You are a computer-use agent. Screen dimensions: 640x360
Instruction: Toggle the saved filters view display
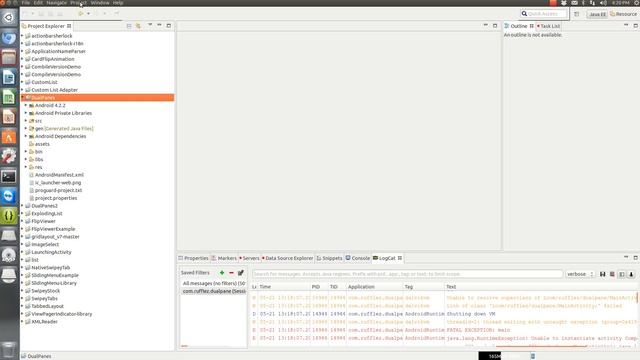click(x=622, y=274)
